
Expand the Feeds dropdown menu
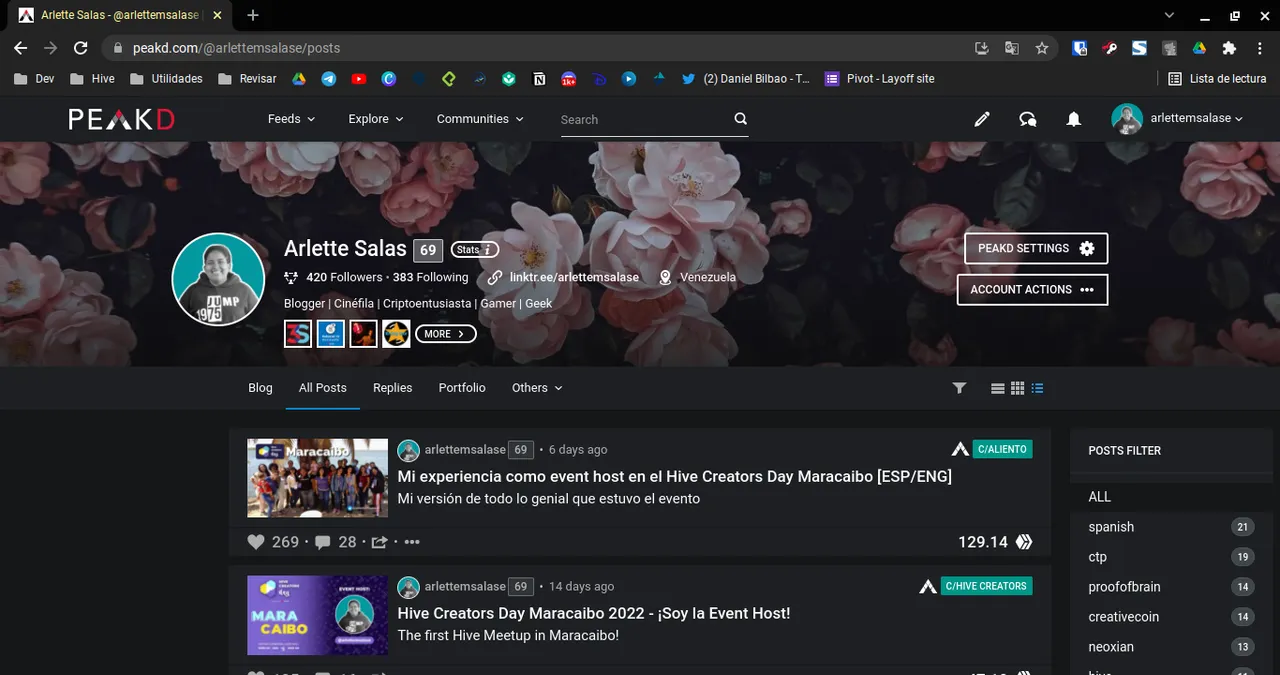(x=291, y=119)
